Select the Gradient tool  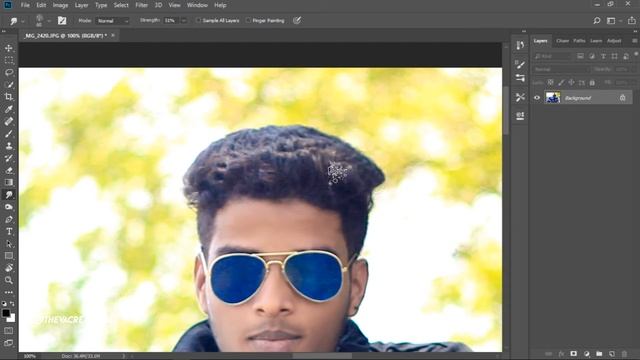pyautogui.click(x=9, y=182)
